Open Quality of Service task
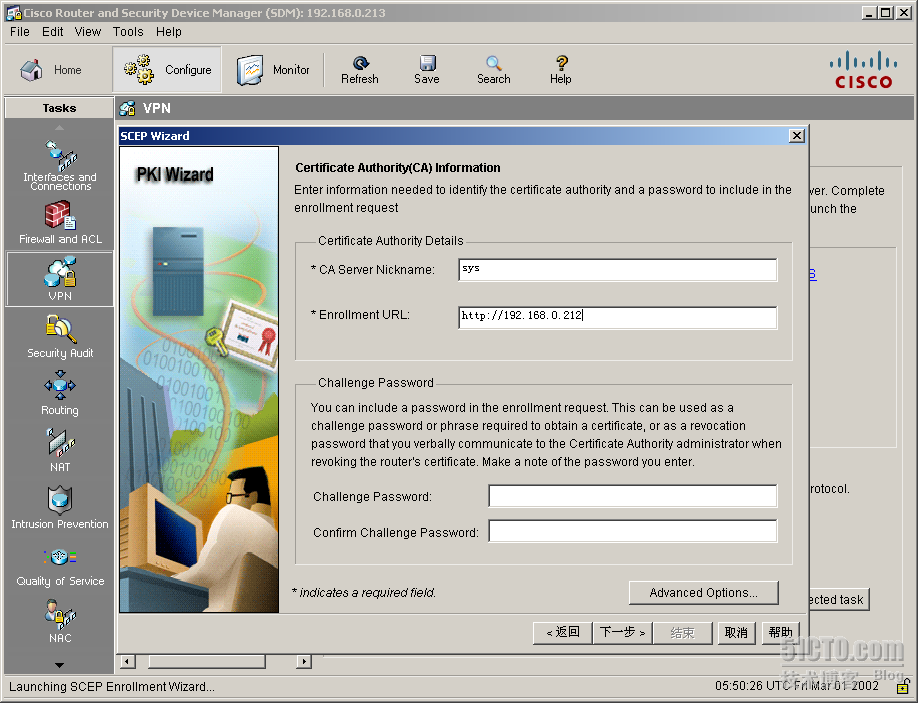The image size is (918, 703). pyautogui.click(x=60, y=567)
